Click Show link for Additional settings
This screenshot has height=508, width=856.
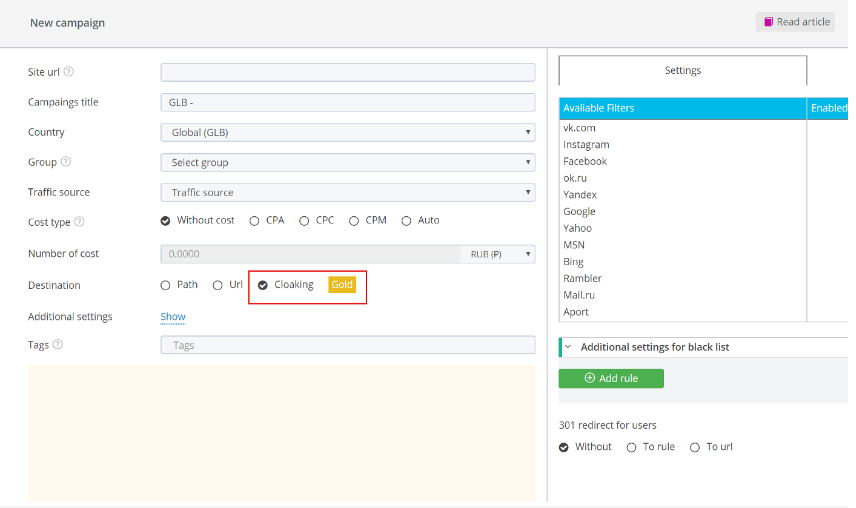(x=173, y=316)
